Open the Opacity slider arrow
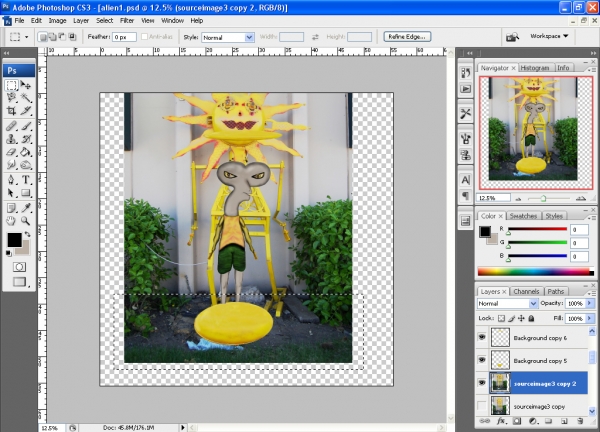Screen dimensions: 600x432 tap(590, 303)
